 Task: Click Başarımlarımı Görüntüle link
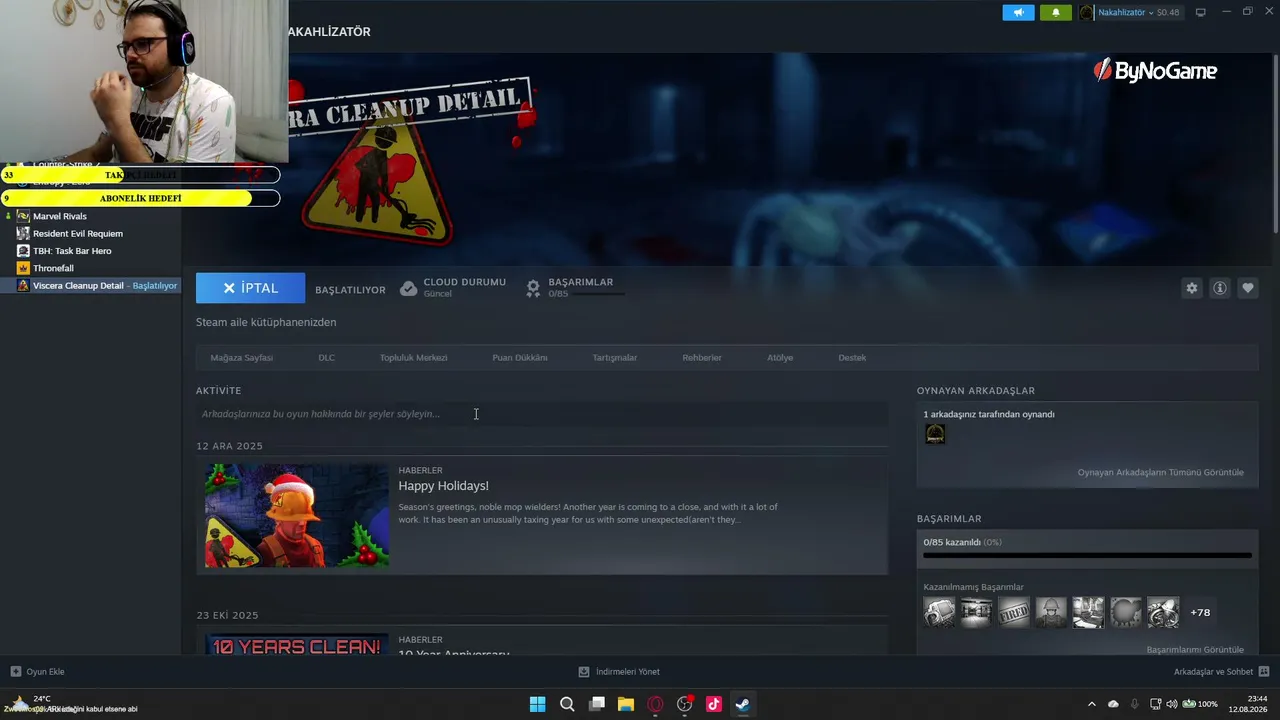[1195, 650]
